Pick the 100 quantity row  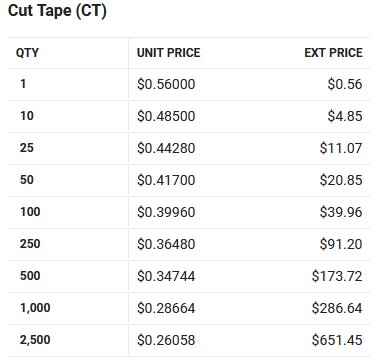pyautogui.click(x=189, y=212)
